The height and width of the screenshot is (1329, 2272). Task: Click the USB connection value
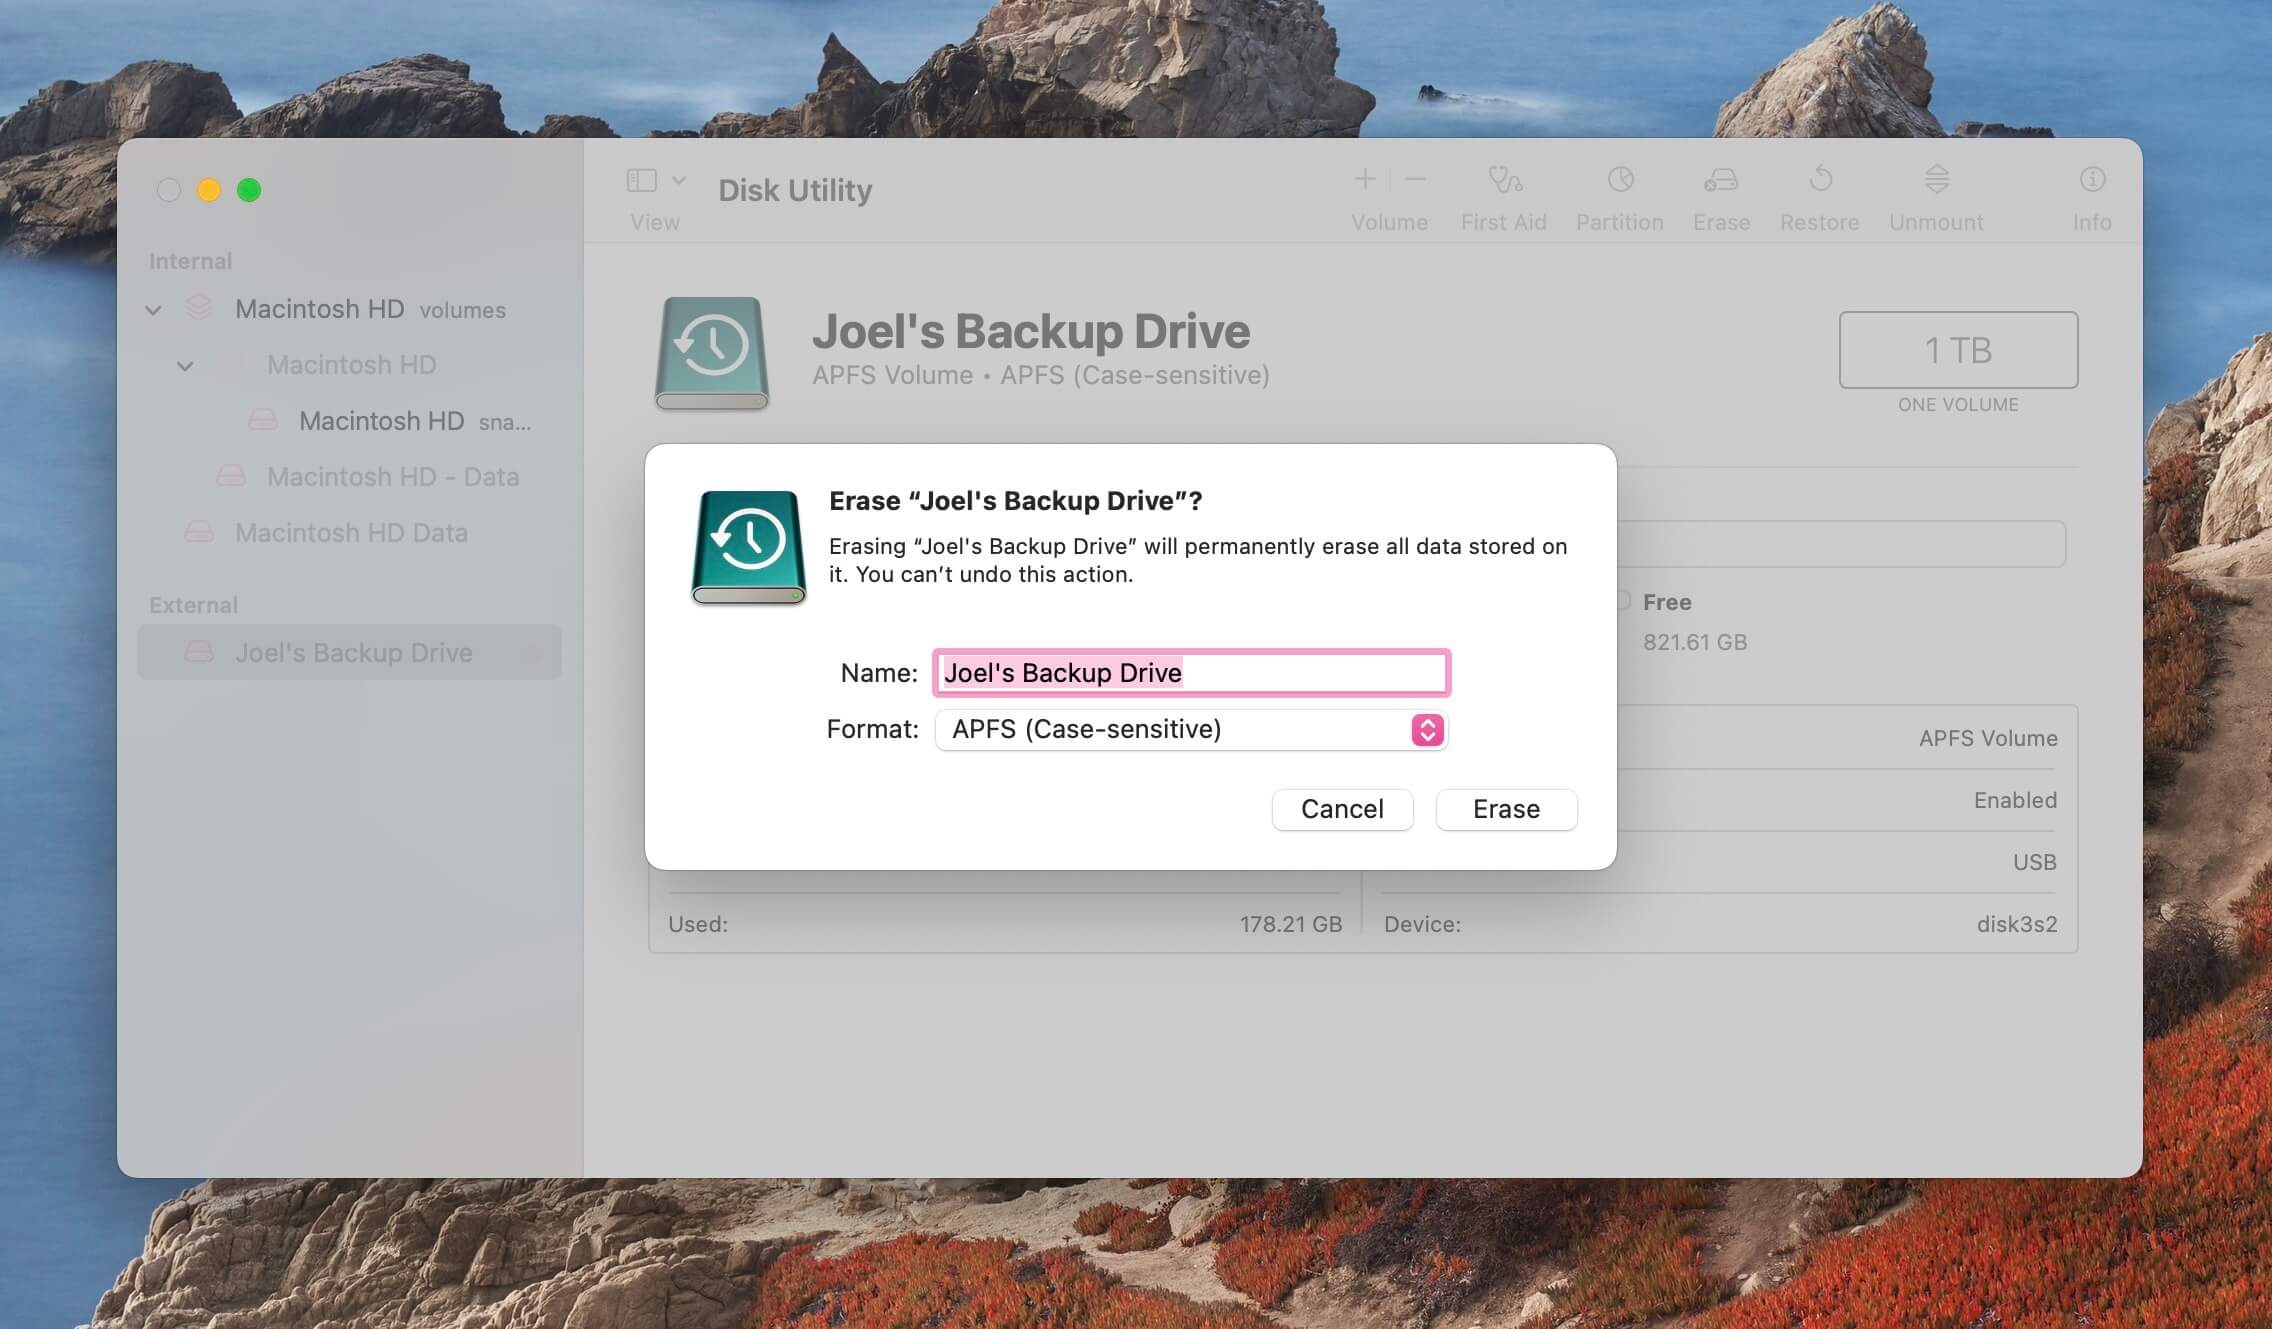2035,862
